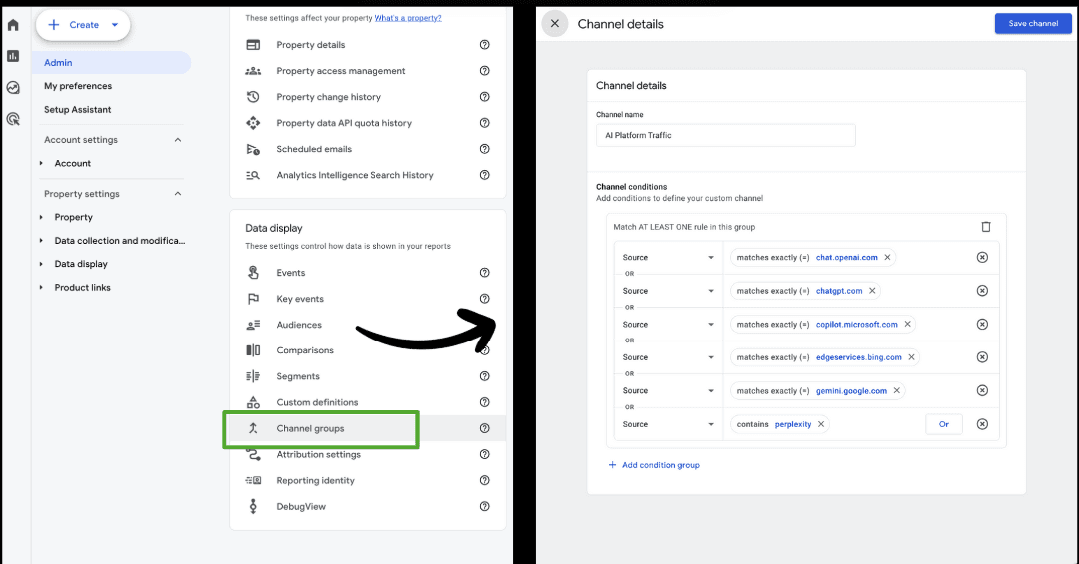This screenshot has height=564, width=1079.
Task: Open the Source dropdown for chatgpt.com row
Action: click(666, 291)
